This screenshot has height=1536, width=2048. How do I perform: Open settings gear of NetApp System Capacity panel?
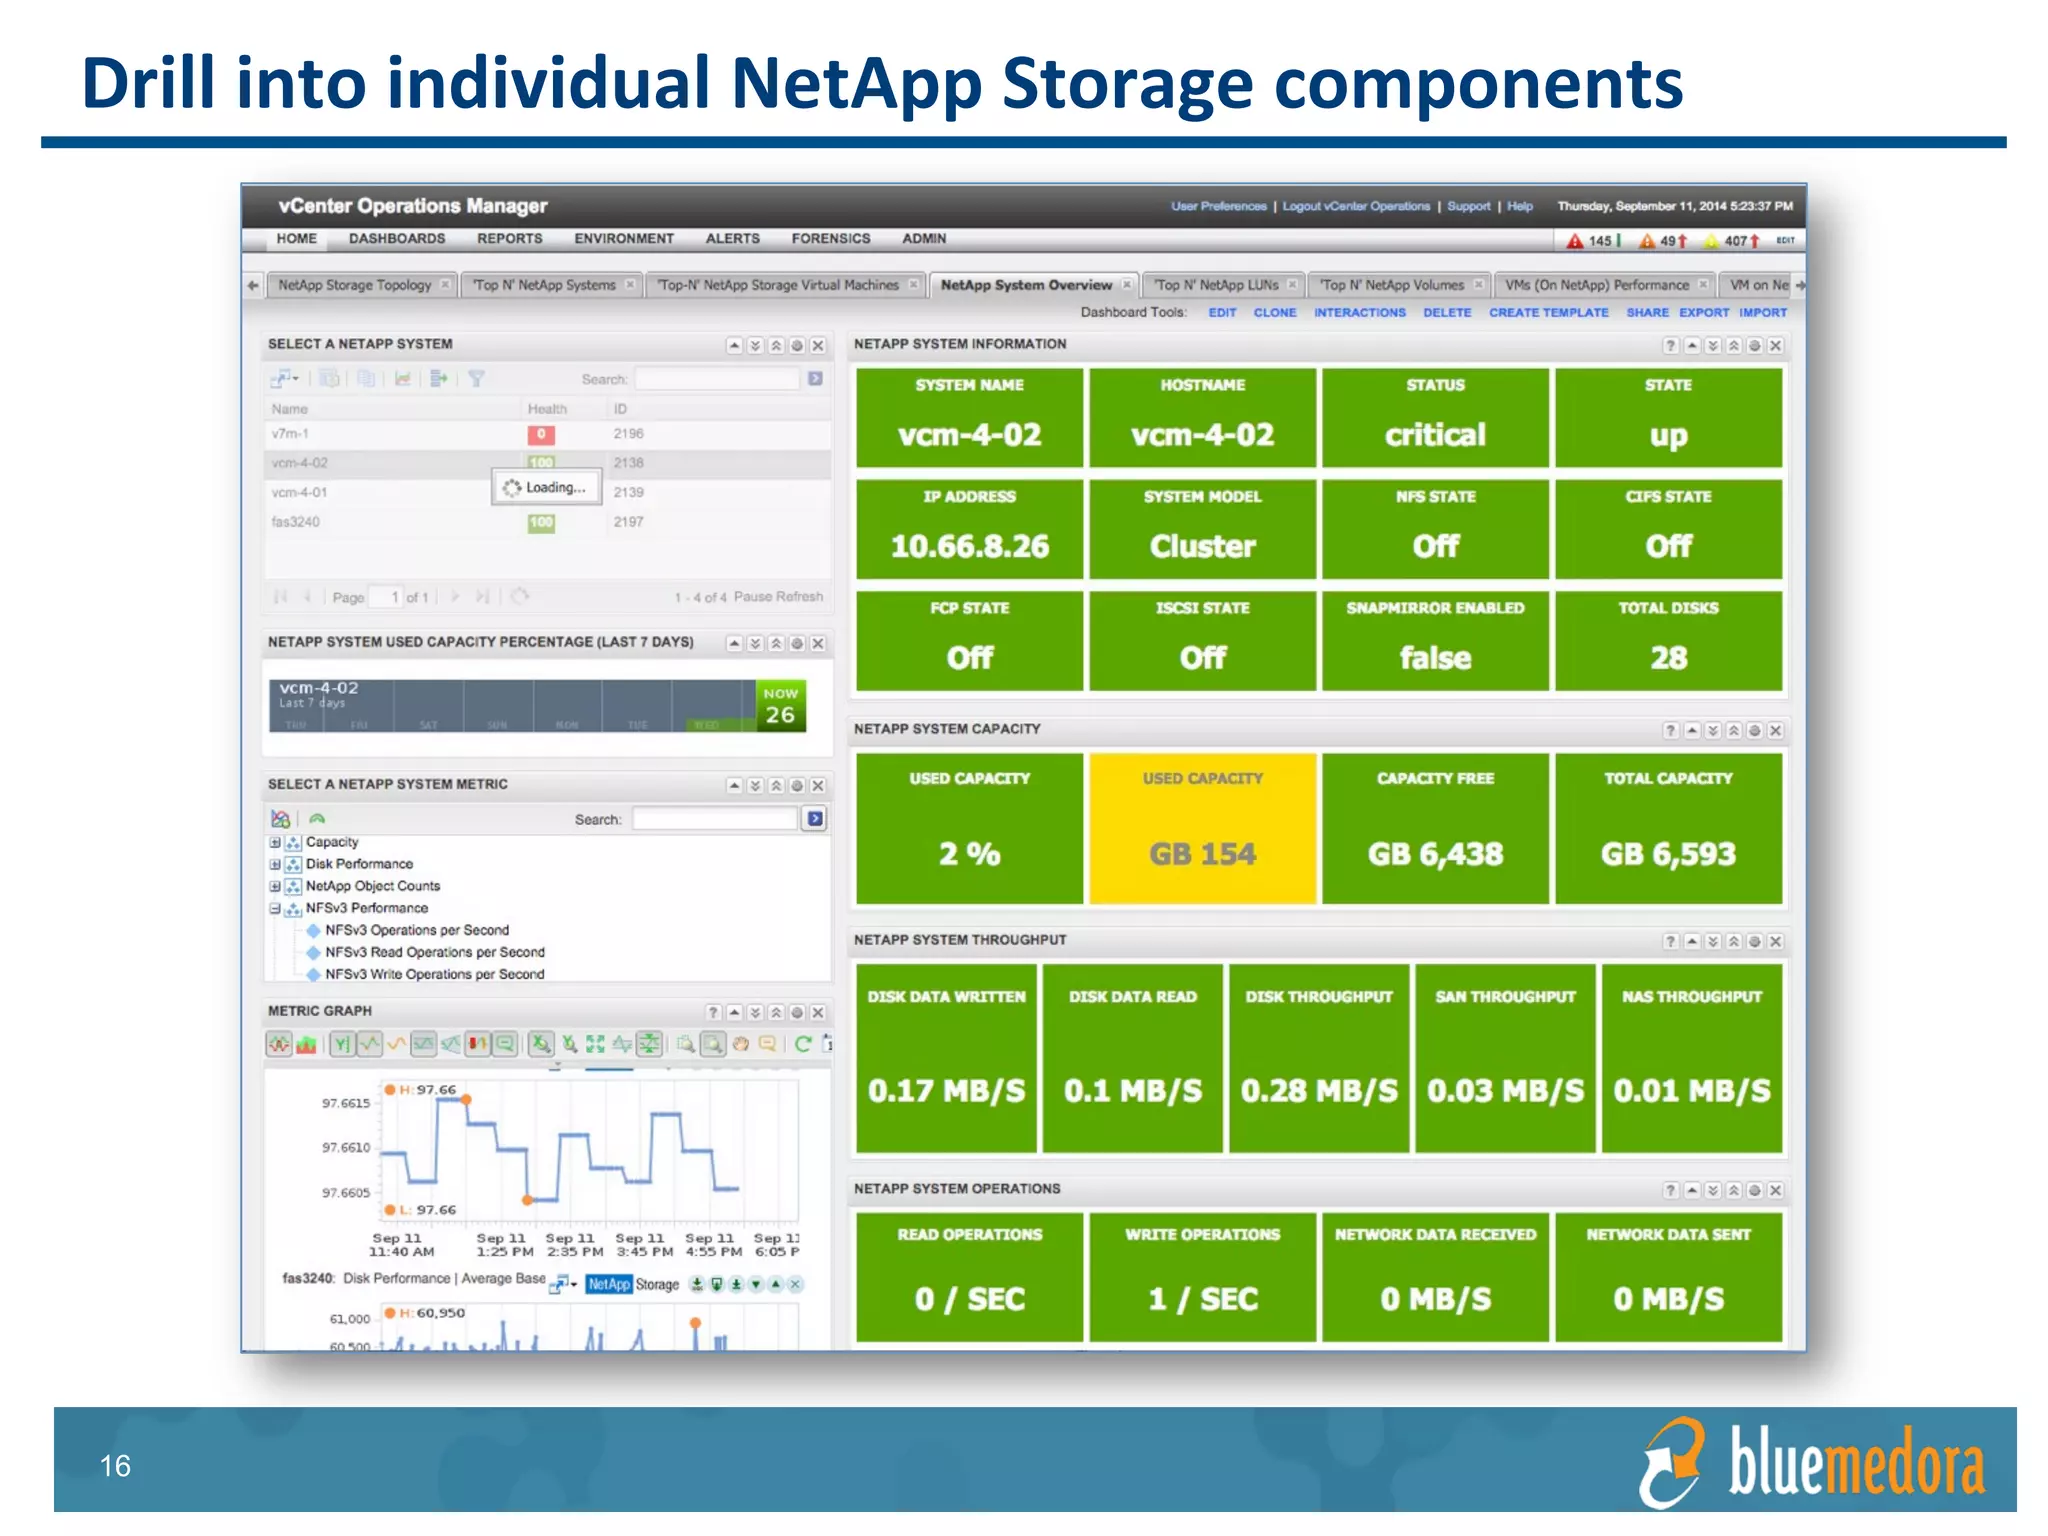(1754, 731)
